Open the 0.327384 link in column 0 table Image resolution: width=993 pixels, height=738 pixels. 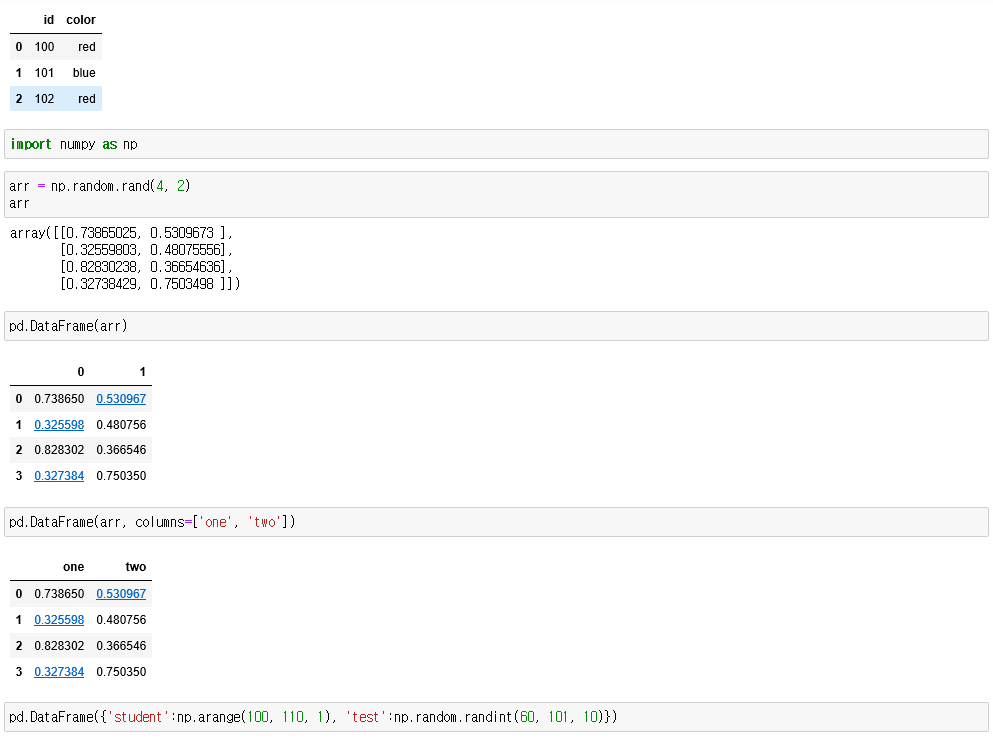point(59,476)
